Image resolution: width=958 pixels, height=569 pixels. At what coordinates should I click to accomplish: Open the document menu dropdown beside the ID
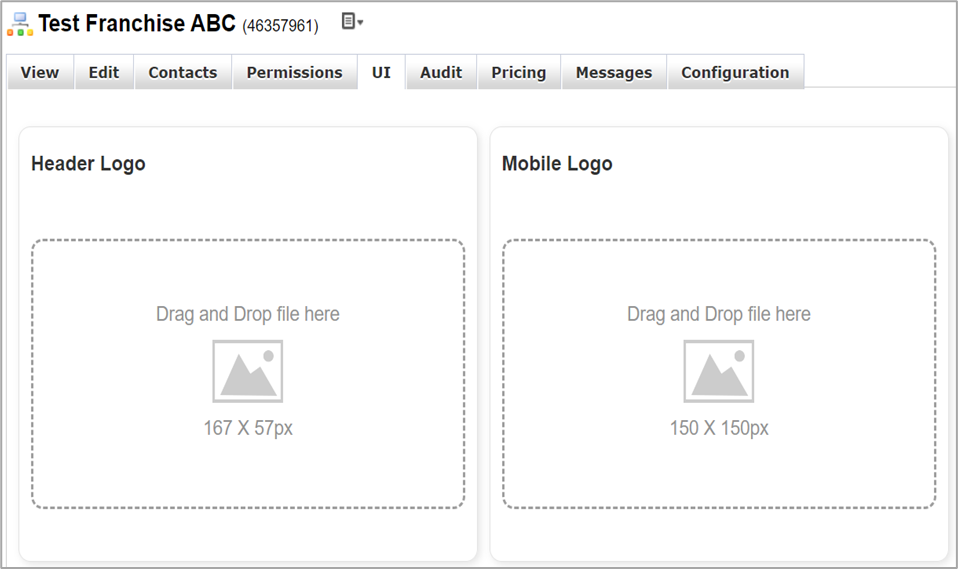352,21
